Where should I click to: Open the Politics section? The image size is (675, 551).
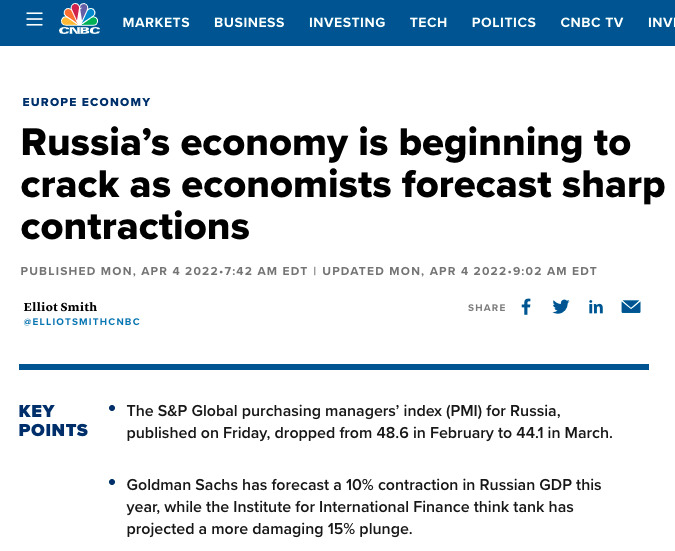click(x=504, y=22)
